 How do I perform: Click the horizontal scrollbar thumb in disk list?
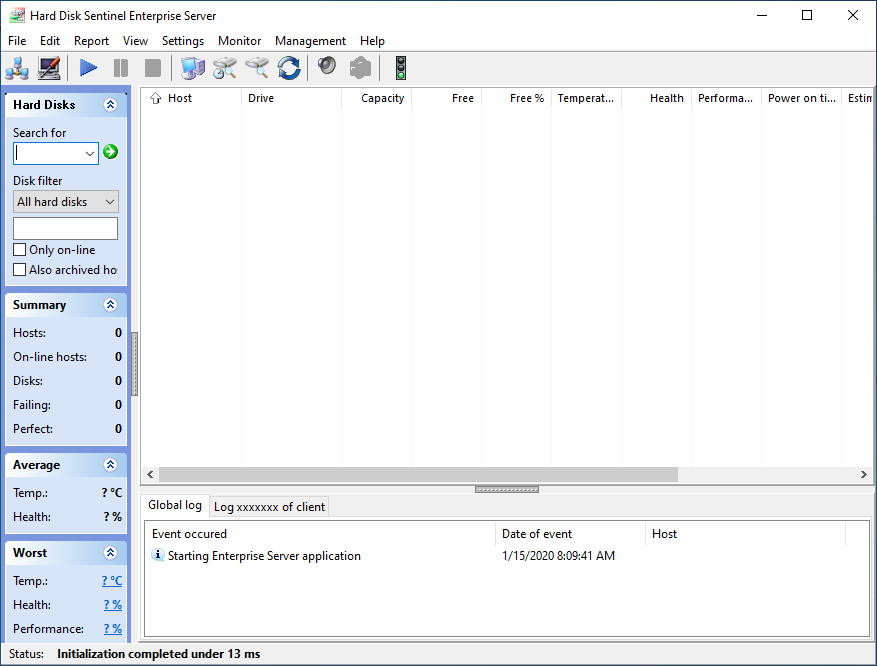(418, 474)
